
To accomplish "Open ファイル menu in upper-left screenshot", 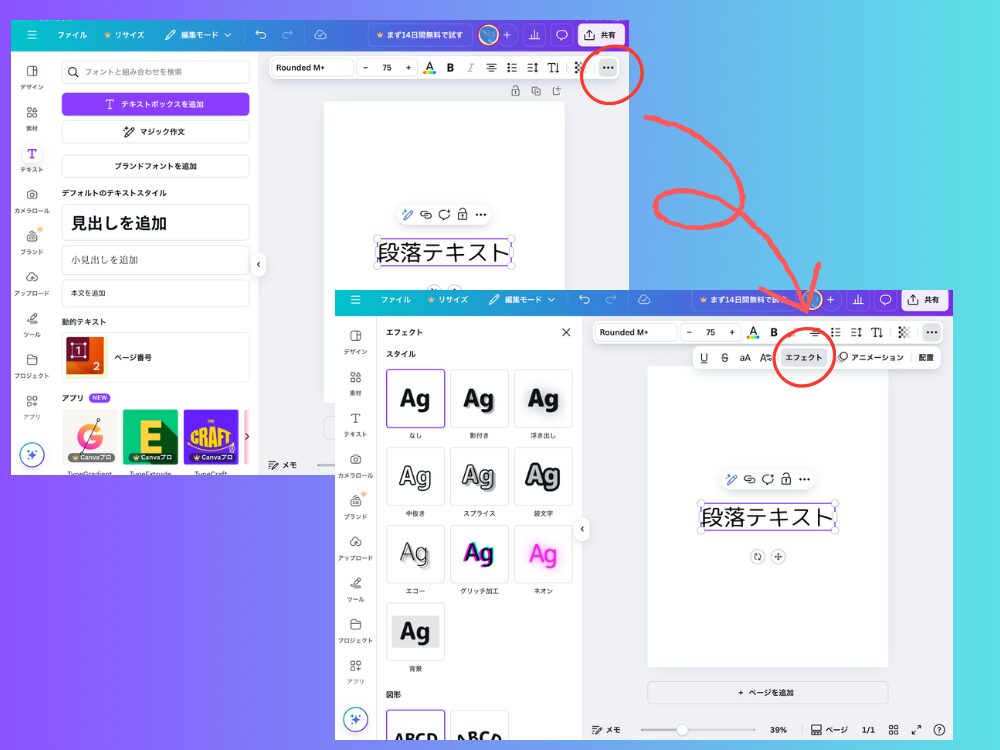I will [x=72, y=35].
